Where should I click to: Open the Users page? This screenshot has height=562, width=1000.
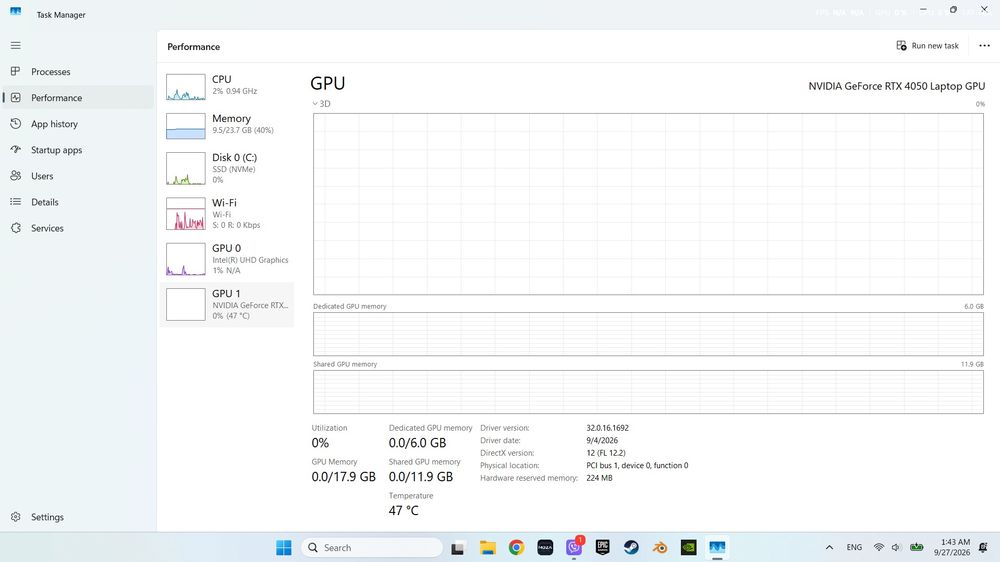pyautogui.click(x=78, y=176)
